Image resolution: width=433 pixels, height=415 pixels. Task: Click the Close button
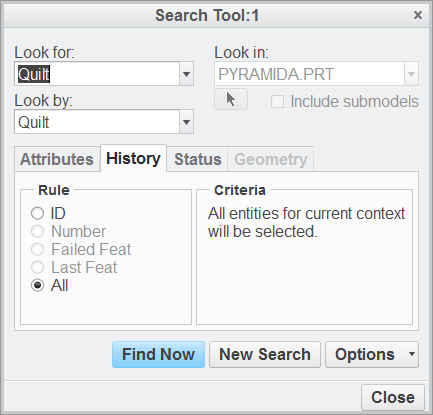click(393, 397)
